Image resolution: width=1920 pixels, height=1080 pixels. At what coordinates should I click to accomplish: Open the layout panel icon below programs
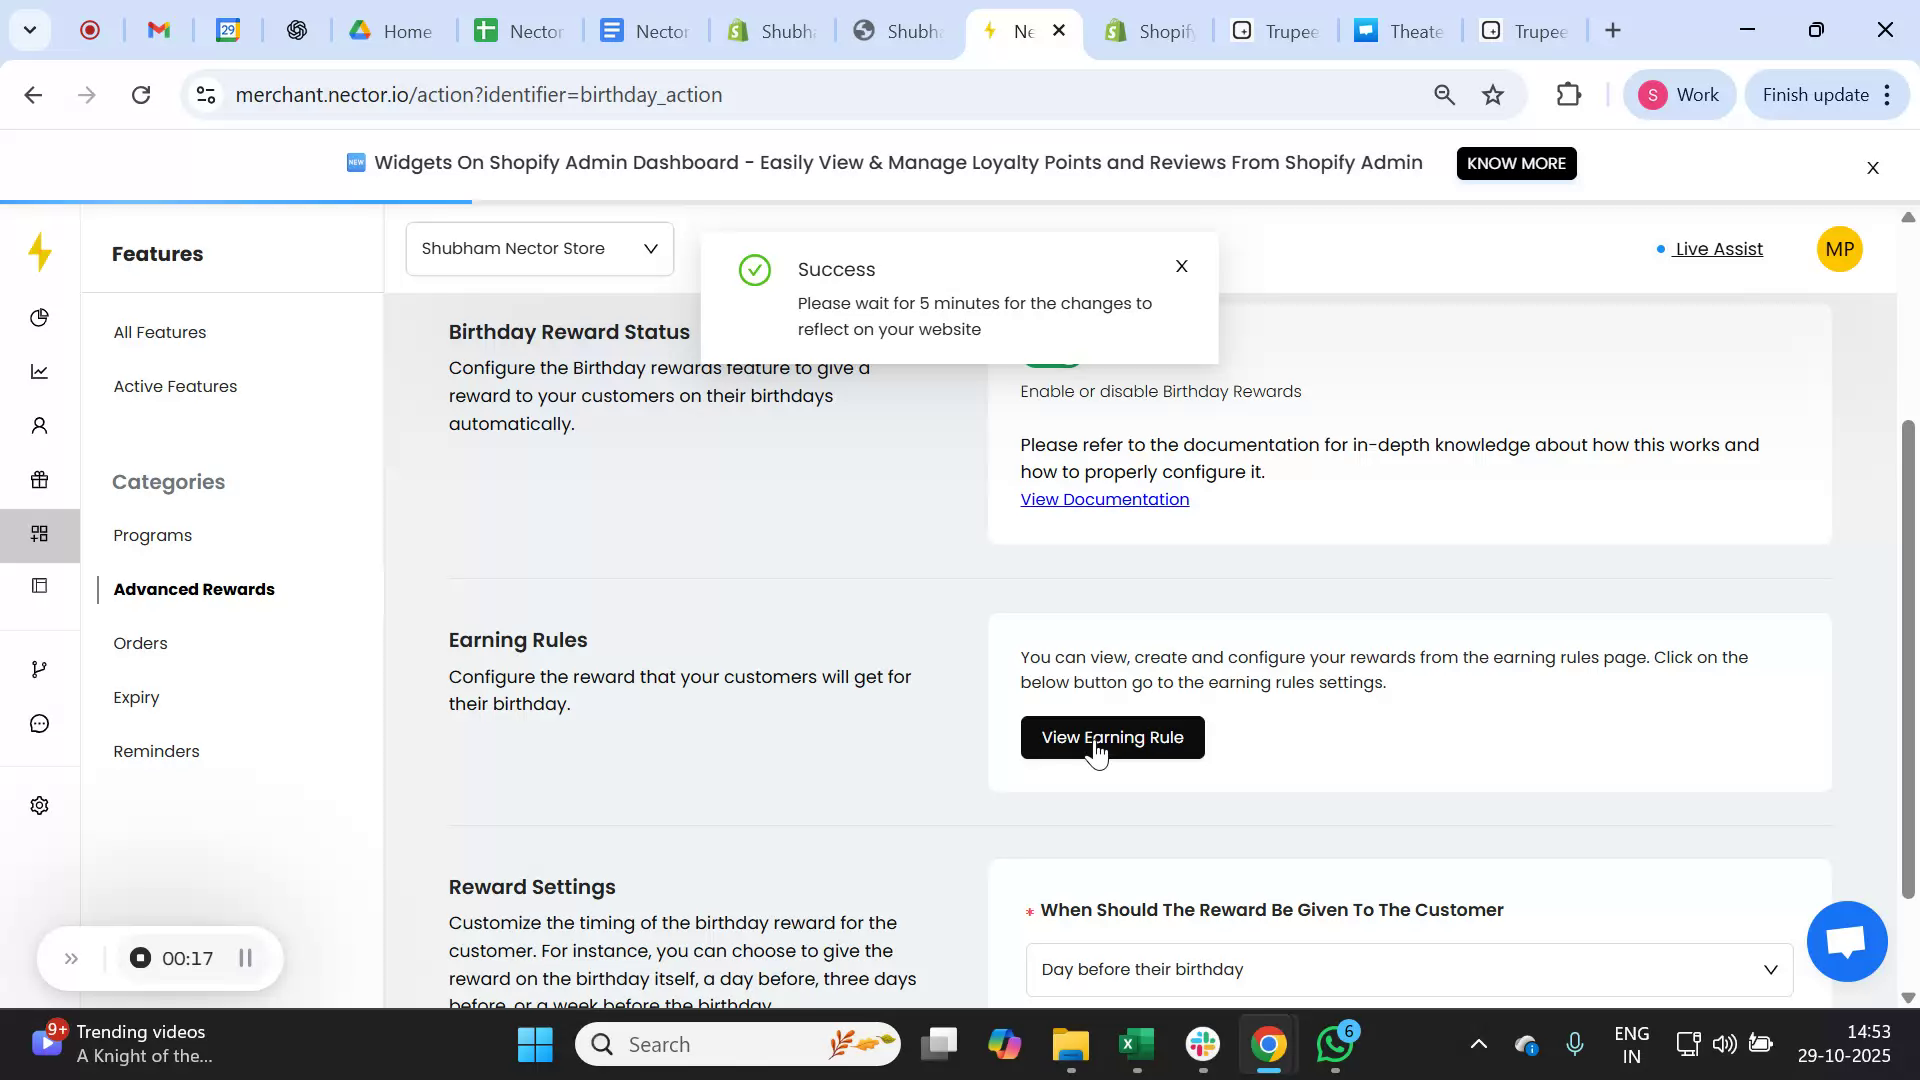pyautogui.click(x=40, y=586)
